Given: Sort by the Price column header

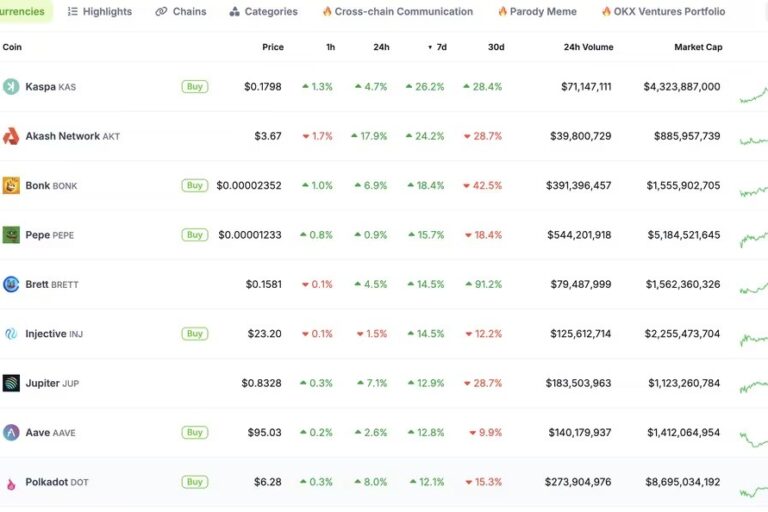Looking at the screenshot, I should pos(273,47).
